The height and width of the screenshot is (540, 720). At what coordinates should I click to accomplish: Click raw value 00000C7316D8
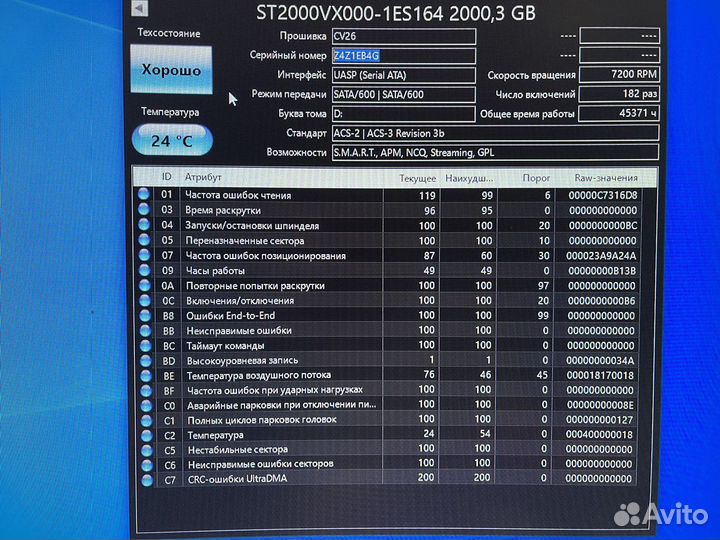[603, 195]
